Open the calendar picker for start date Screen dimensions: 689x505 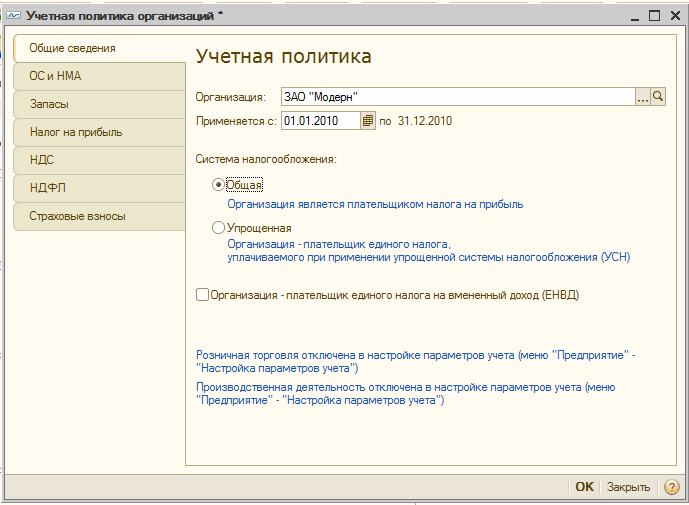(368, 121)
